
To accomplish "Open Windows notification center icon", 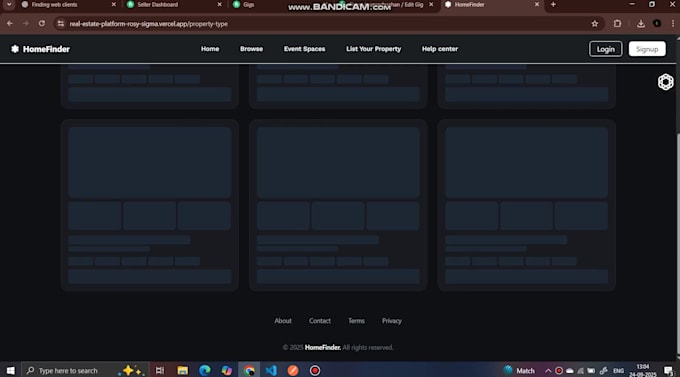I will [x=669, y=370].
